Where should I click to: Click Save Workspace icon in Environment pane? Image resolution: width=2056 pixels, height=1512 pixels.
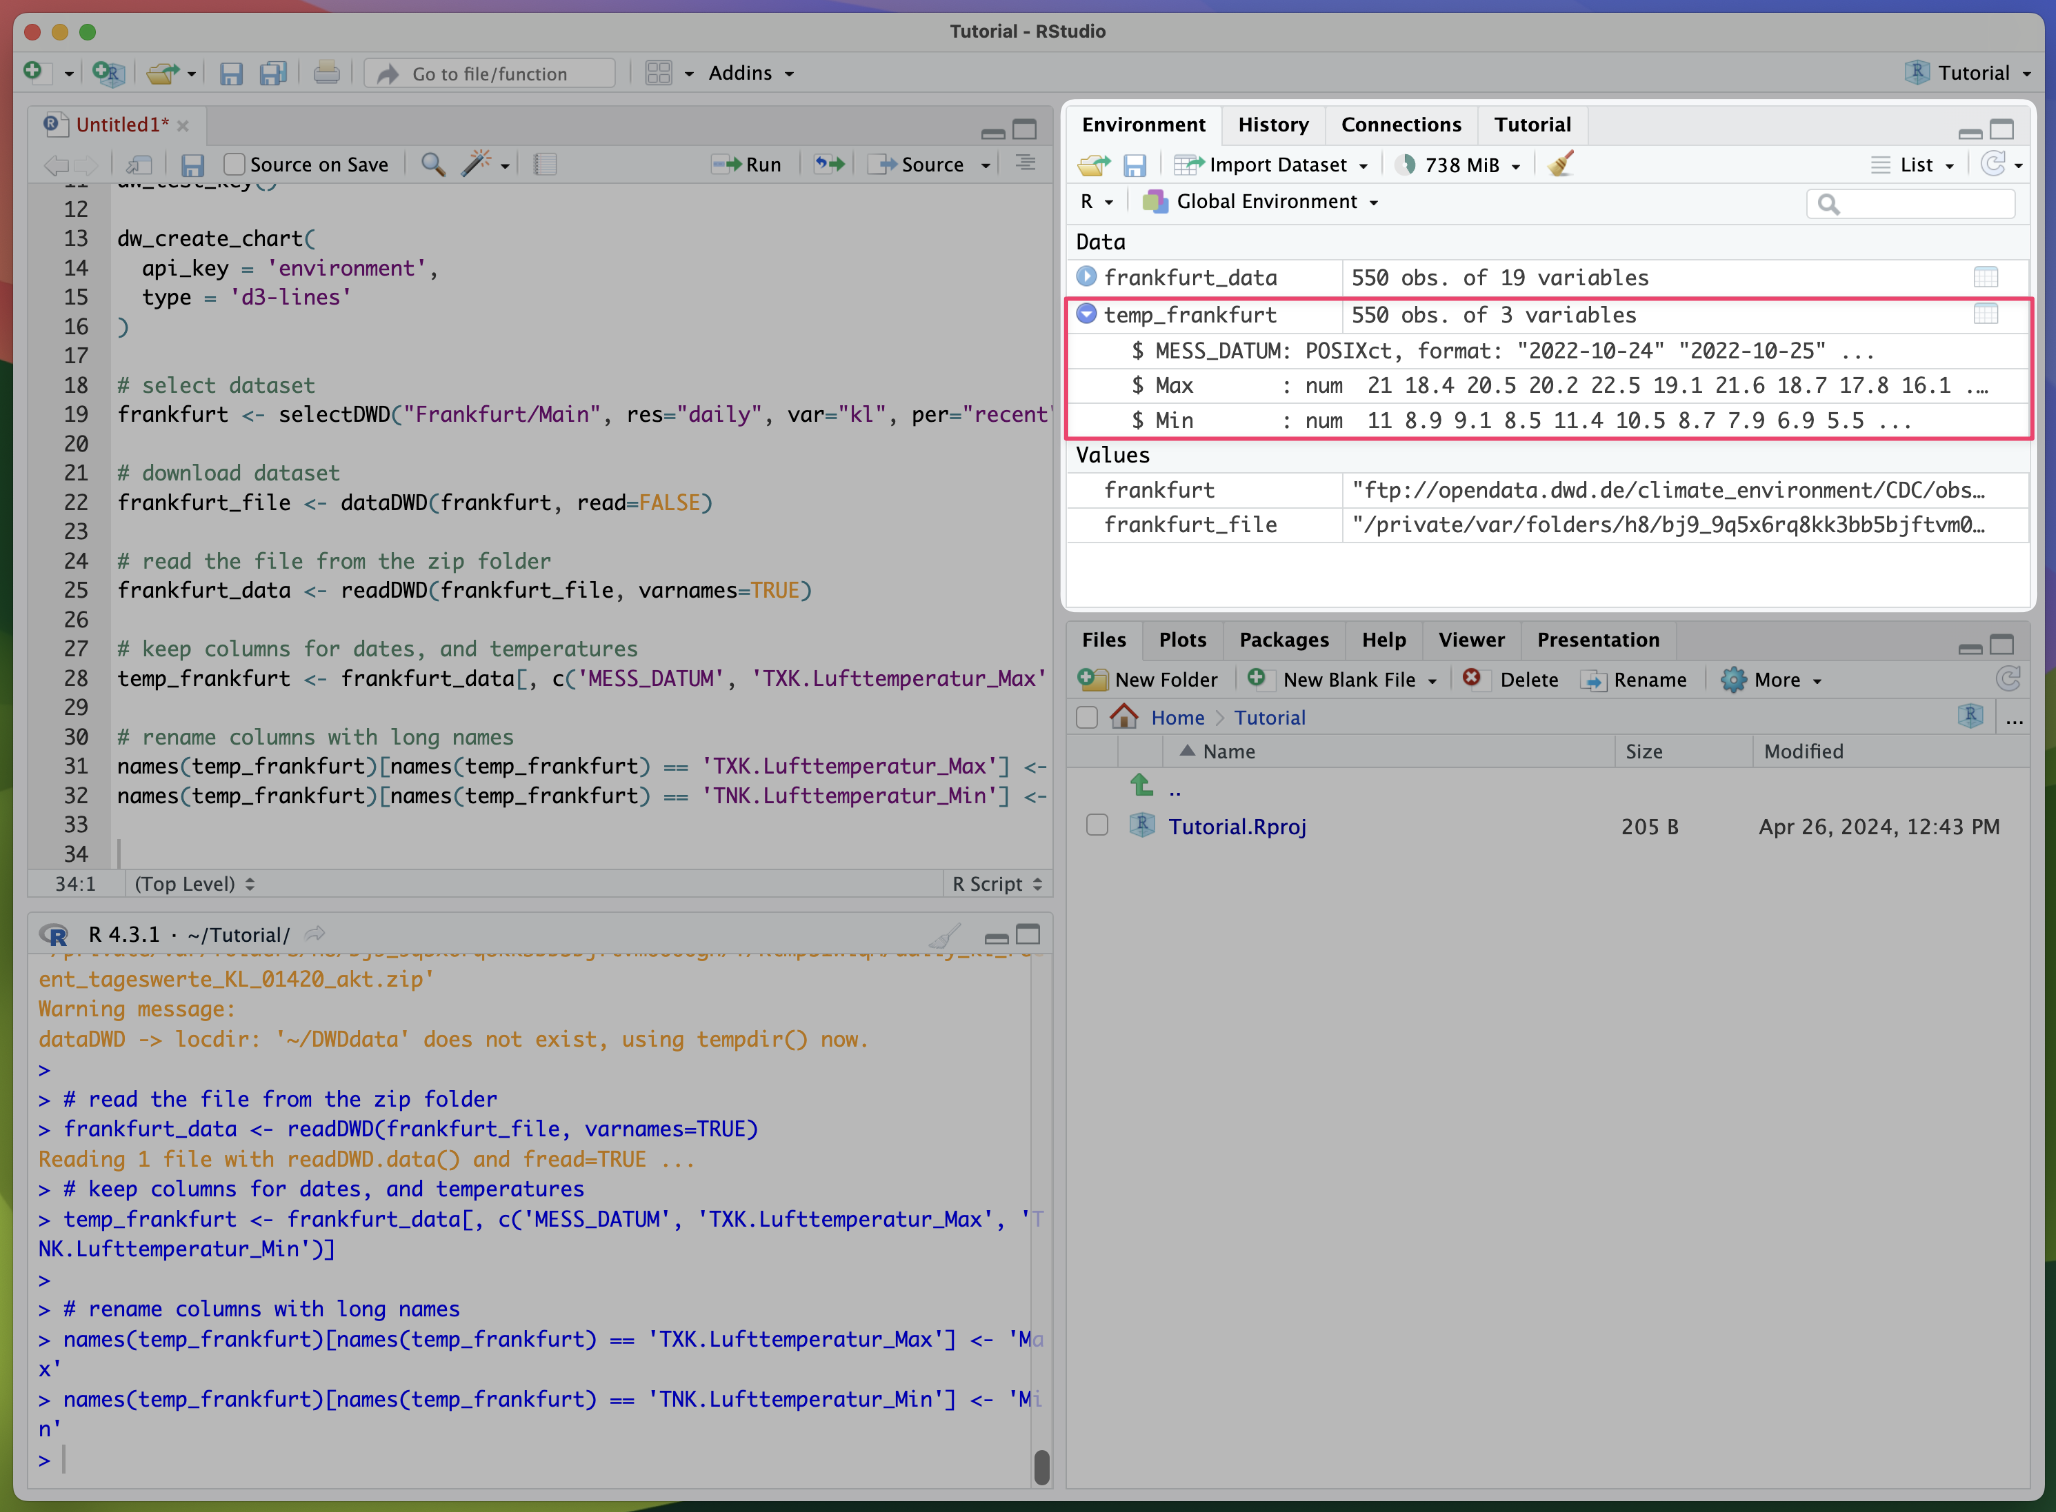click(x=1134, y=165)
